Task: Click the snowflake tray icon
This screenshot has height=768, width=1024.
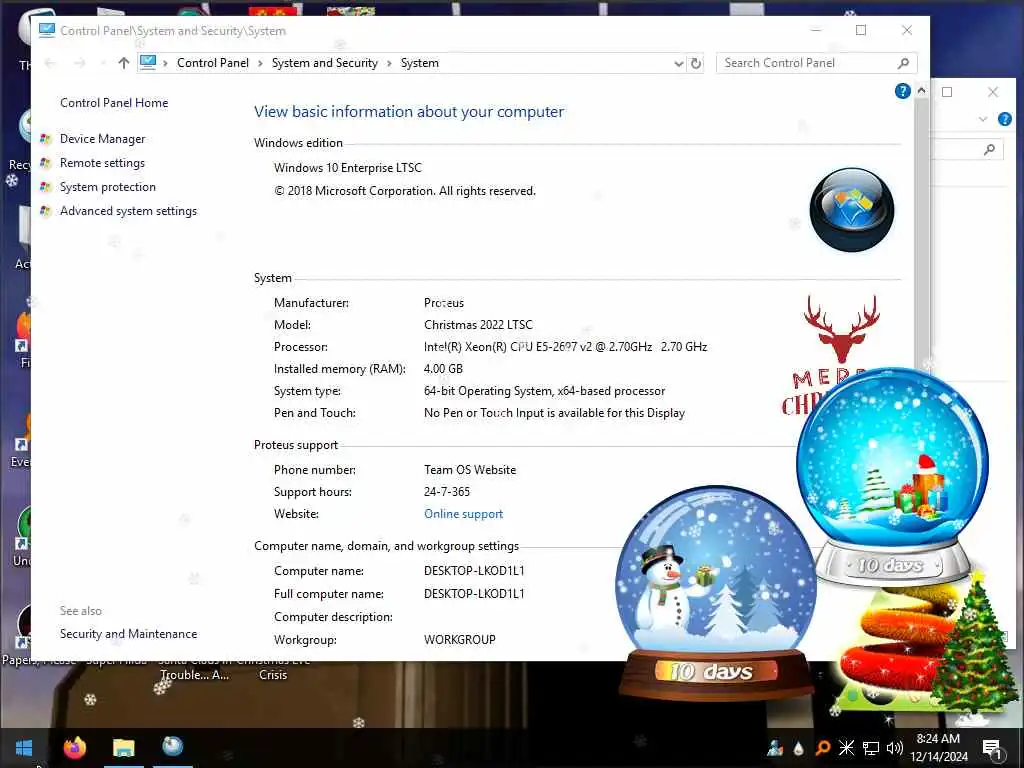Action: [x=846, y=748]
